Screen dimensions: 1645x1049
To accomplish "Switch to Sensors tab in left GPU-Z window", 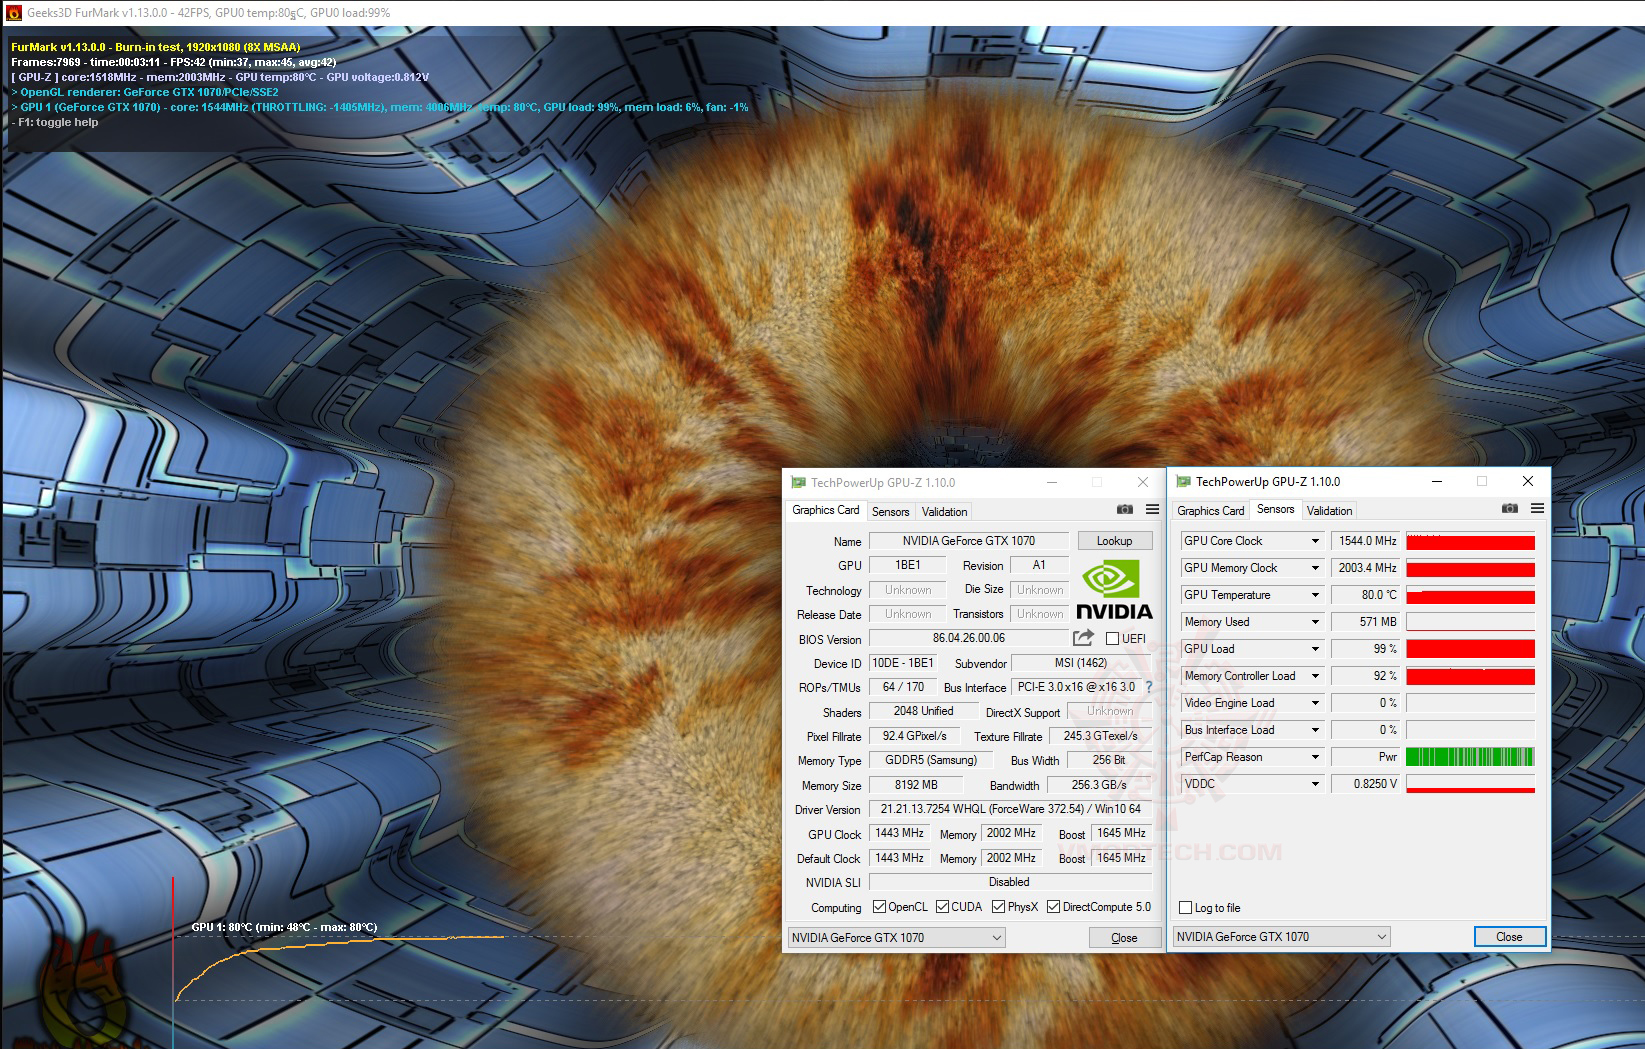I will [890, 512].
